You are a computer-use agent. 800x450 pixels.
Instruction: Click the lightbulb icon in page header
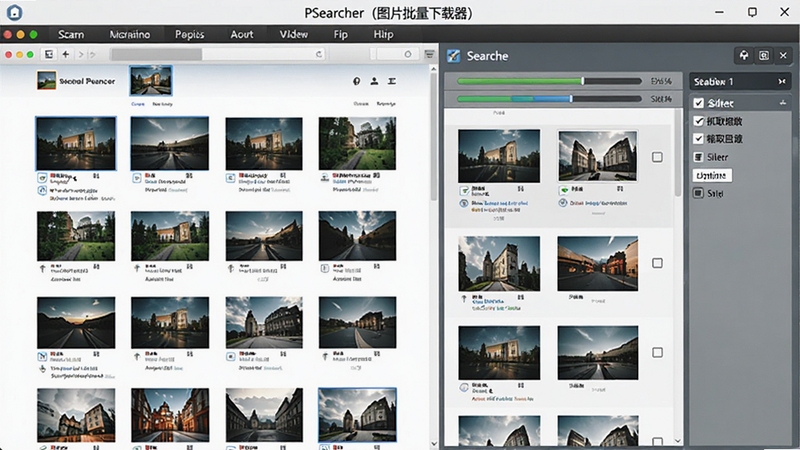tap(357, 81)
